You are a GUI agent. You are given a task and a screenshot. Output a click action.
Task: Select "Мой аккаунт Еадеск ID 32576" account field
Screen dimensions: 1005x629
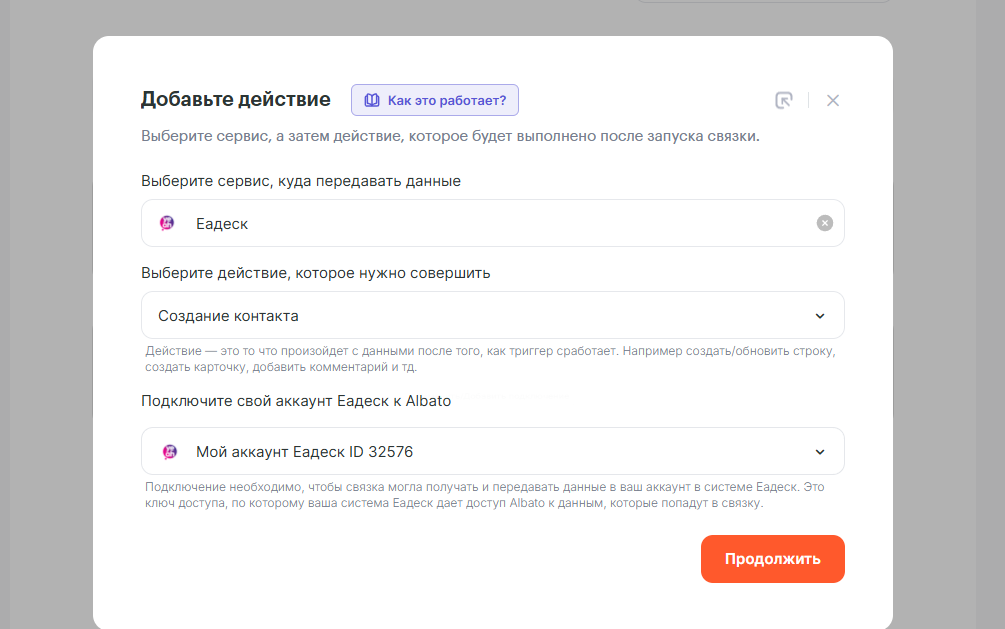[480, 452]
